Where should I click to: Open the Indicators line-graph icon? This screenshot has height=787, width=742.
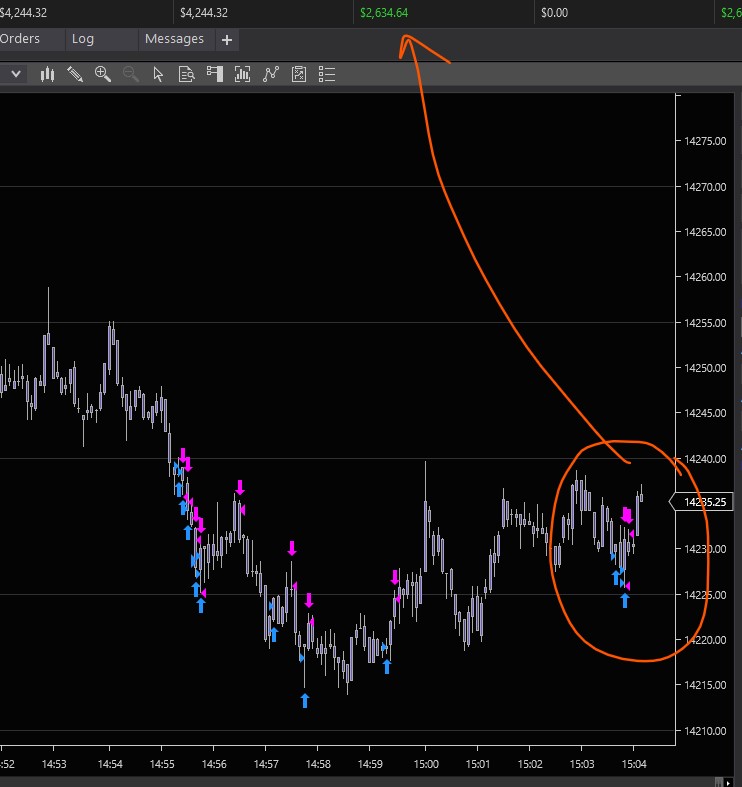tap(271, 74)
